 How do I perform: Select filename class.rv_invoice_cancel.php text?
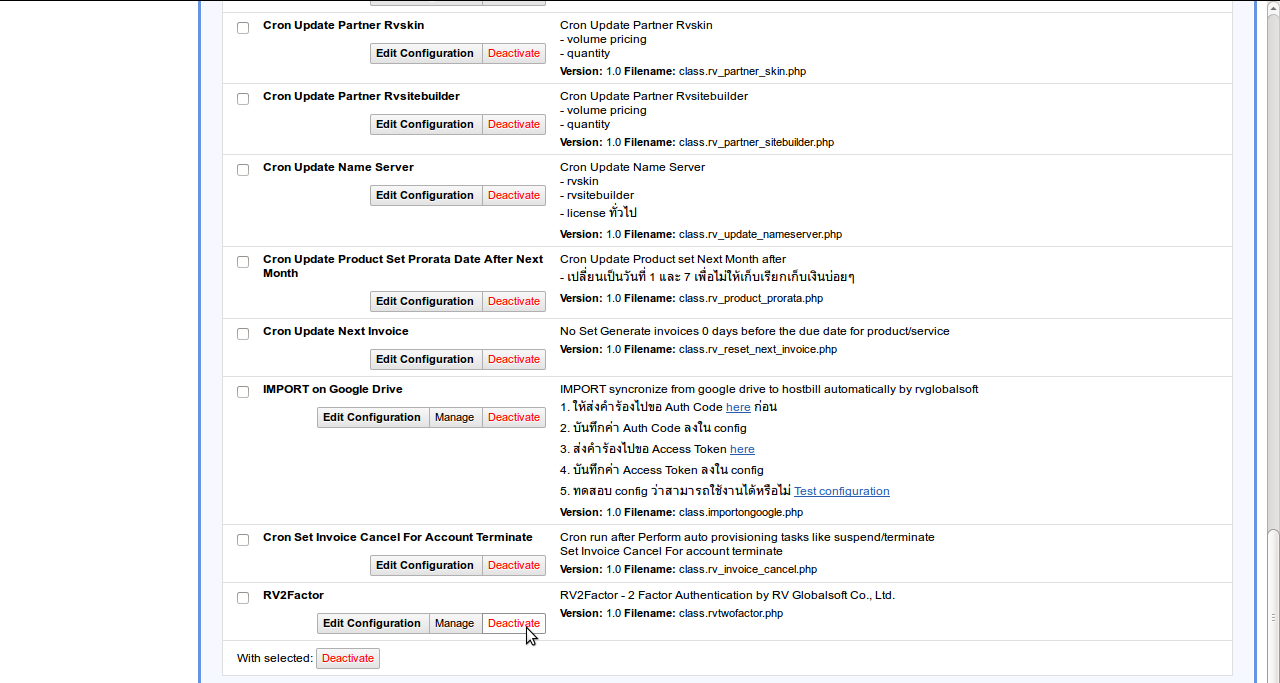tap(748, 570)
